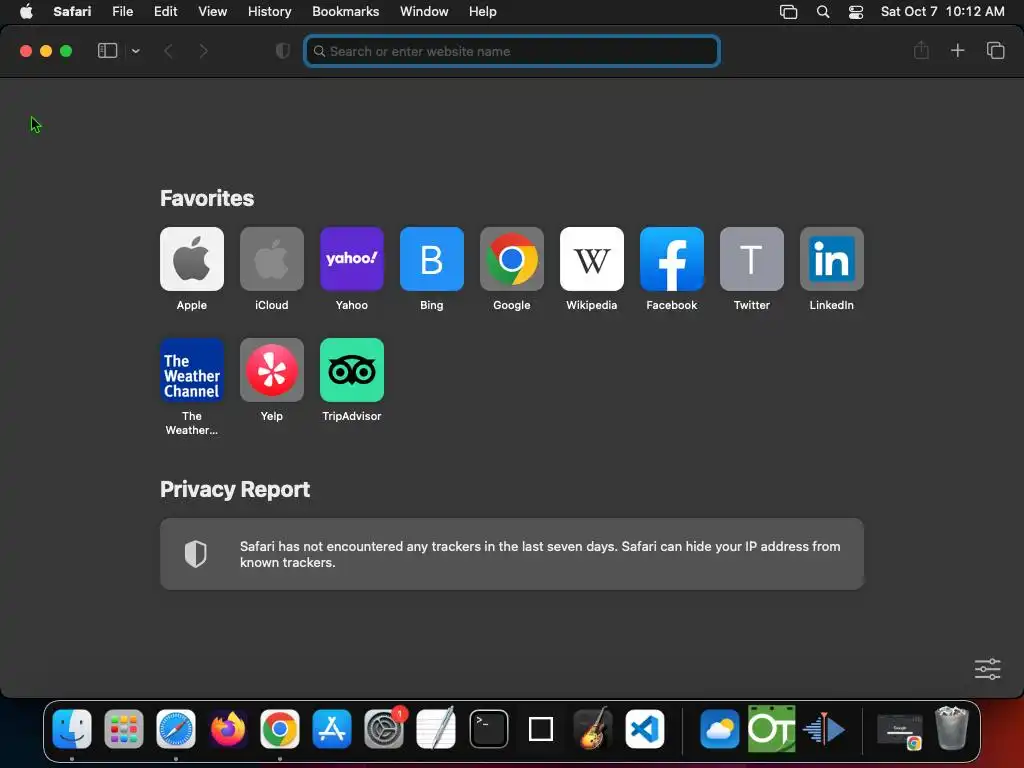
Task: Click the screen mirroring menu bar icon
Action: 788,11
